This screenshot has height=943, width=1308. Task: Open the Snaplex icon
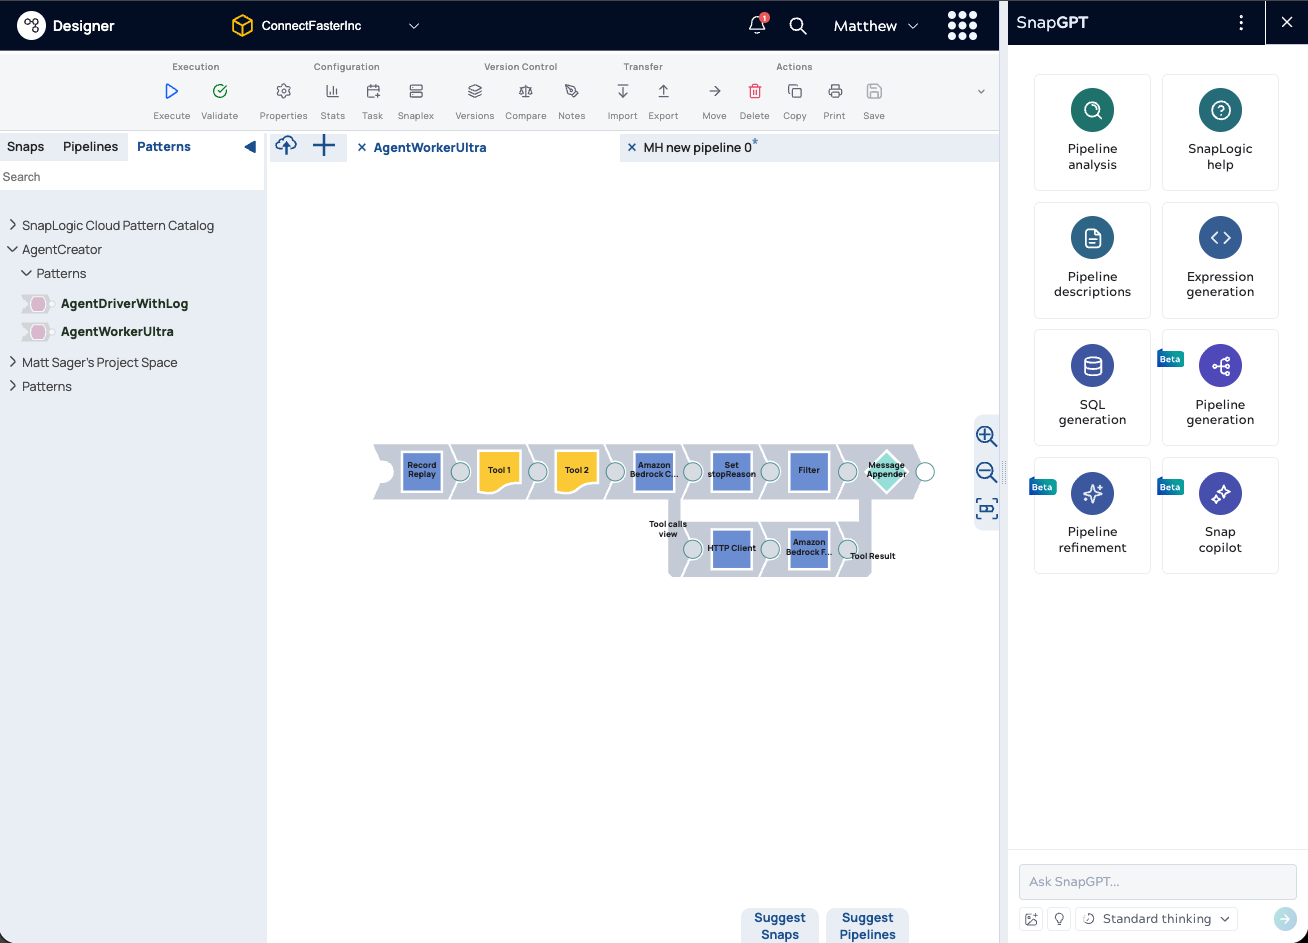[416, 91]
